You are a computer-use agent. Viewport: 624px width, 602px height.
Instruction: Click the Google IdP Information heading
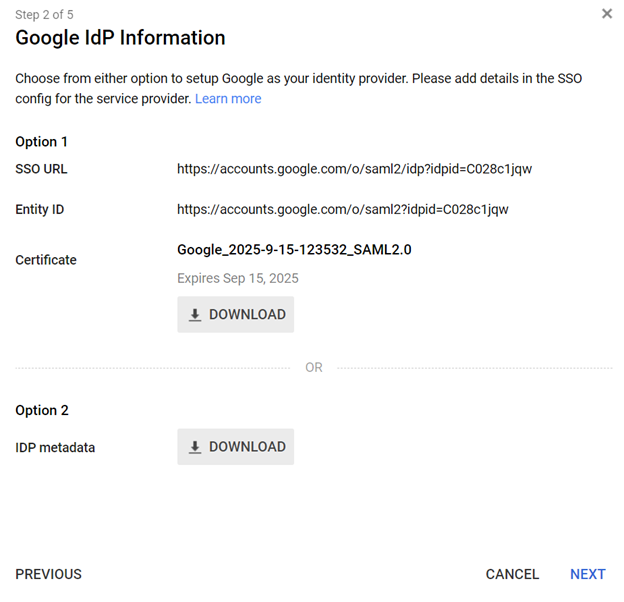(x=120, y=39)
